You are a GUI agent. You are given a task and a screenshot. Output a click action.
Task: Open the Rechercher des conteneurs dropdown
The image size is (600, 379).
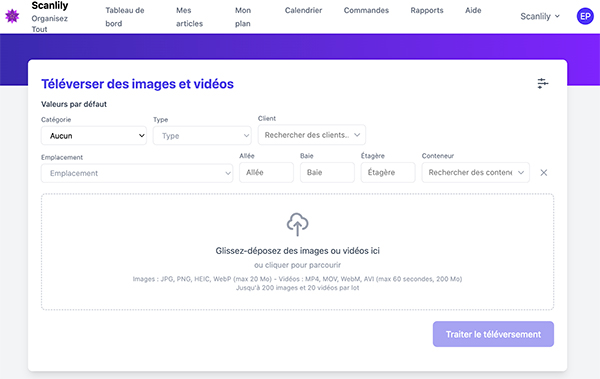(x=476, y=172)
